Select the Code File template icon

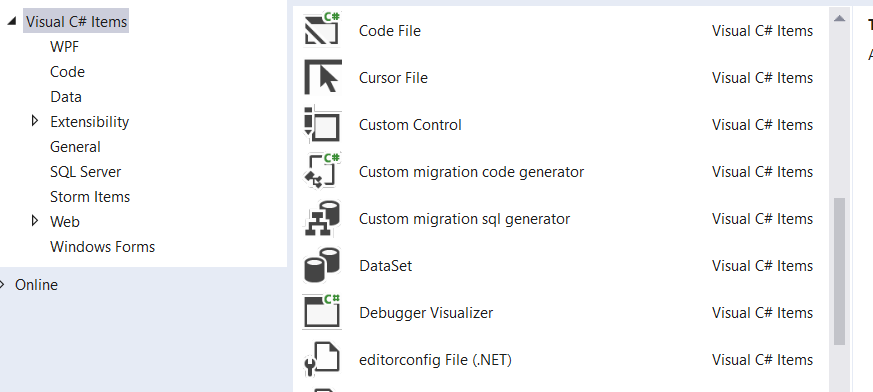coord(322,29)
